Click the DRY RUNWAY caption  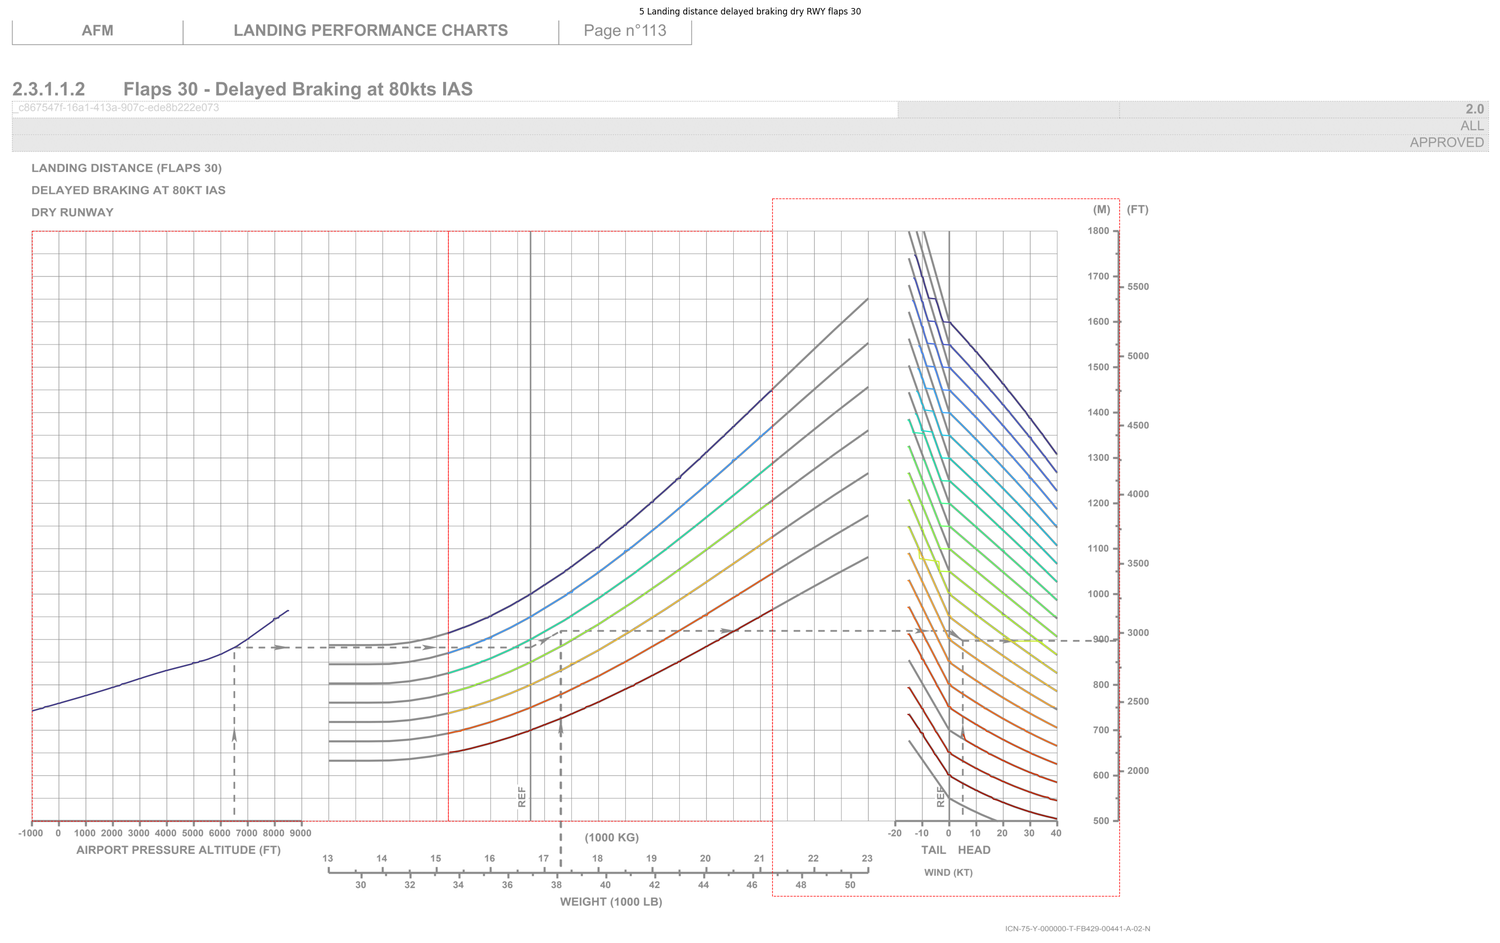point(72,212)
